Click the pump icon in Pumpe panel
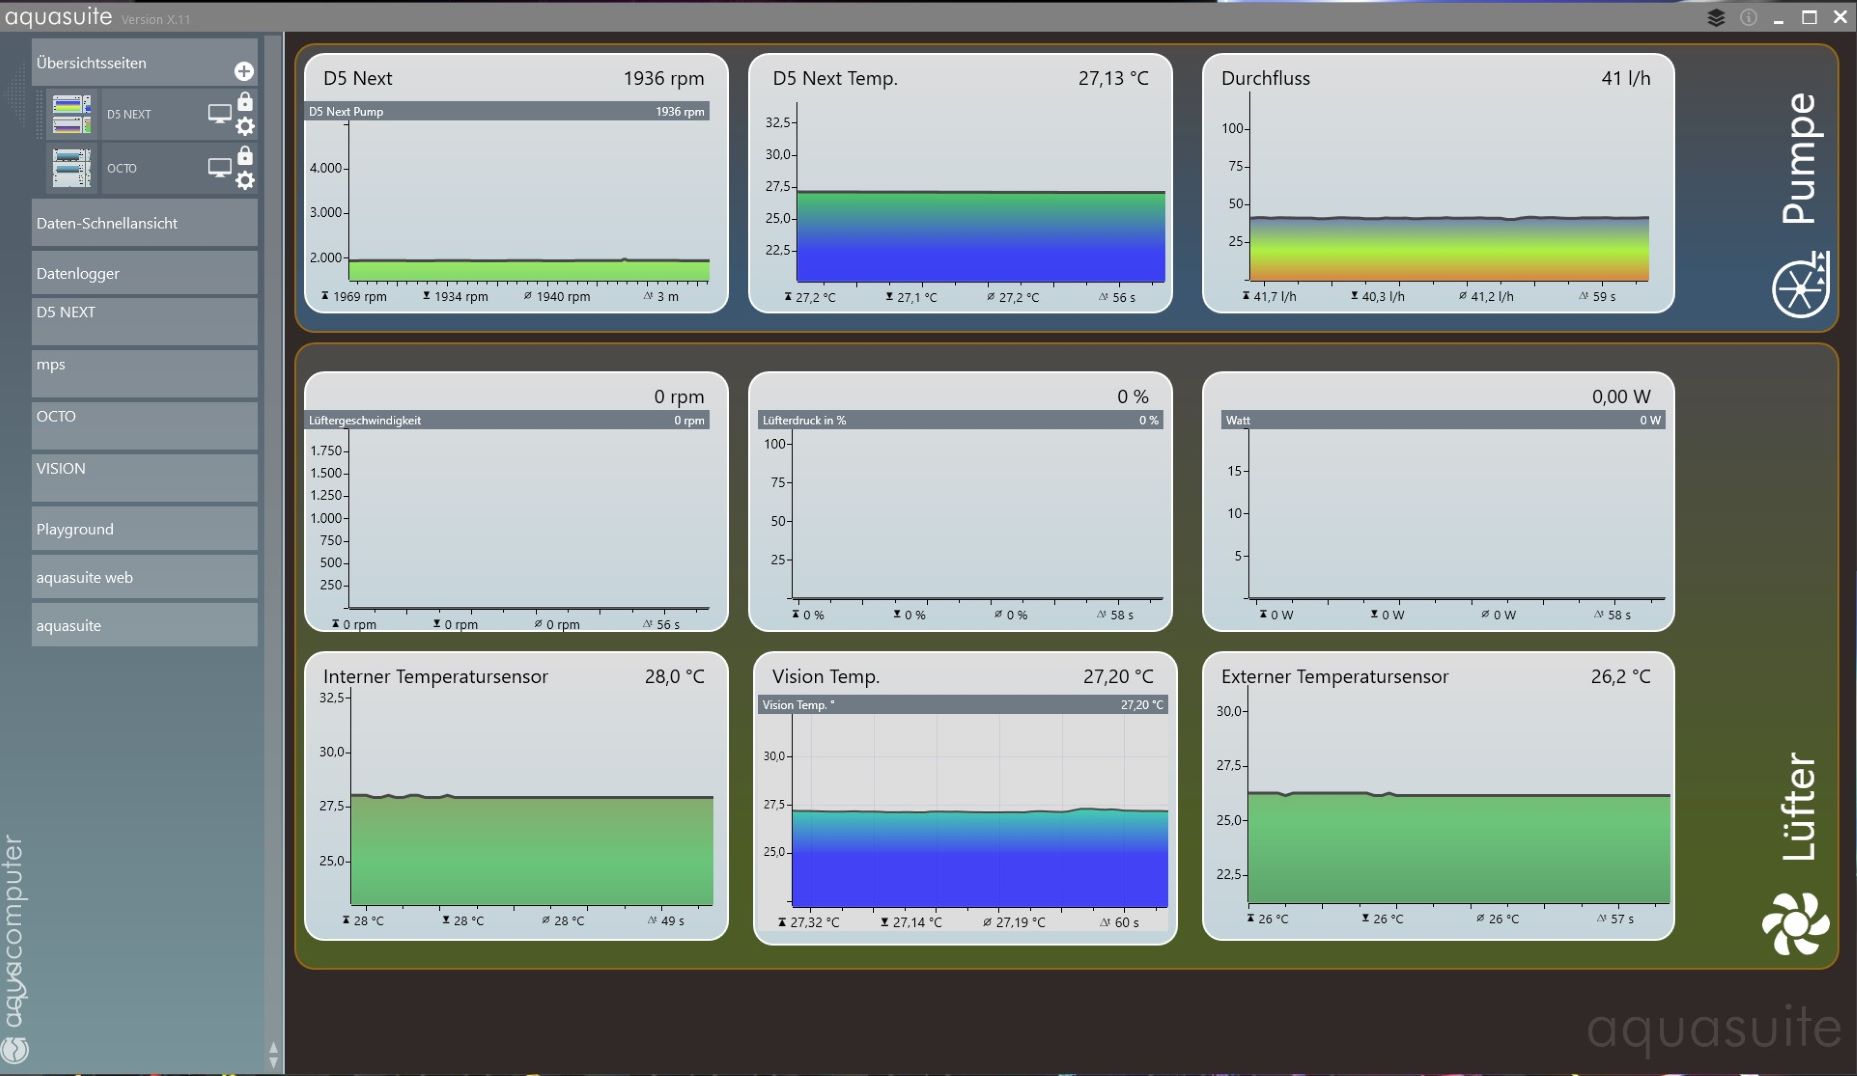 (1800, 286)
